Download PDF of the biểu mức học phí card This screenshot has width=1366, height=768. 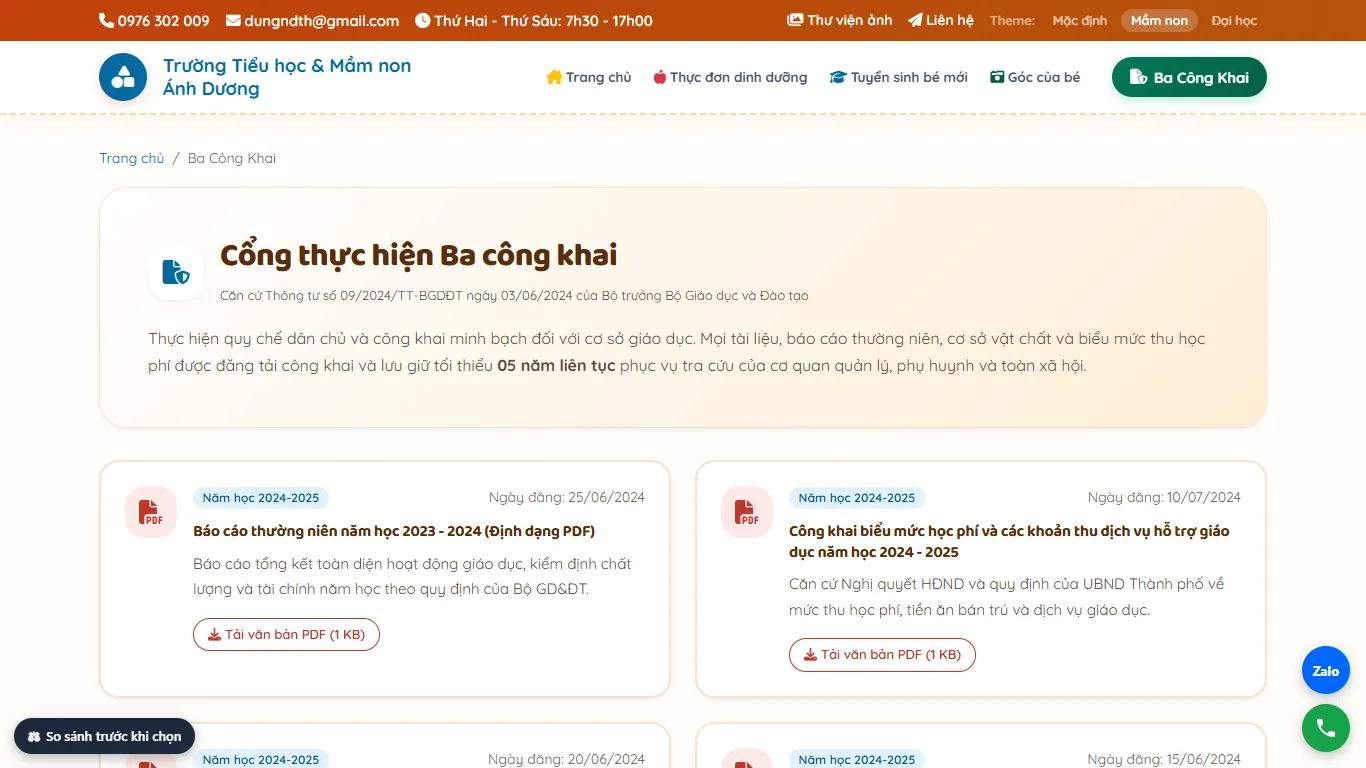[x=882, y=655]
